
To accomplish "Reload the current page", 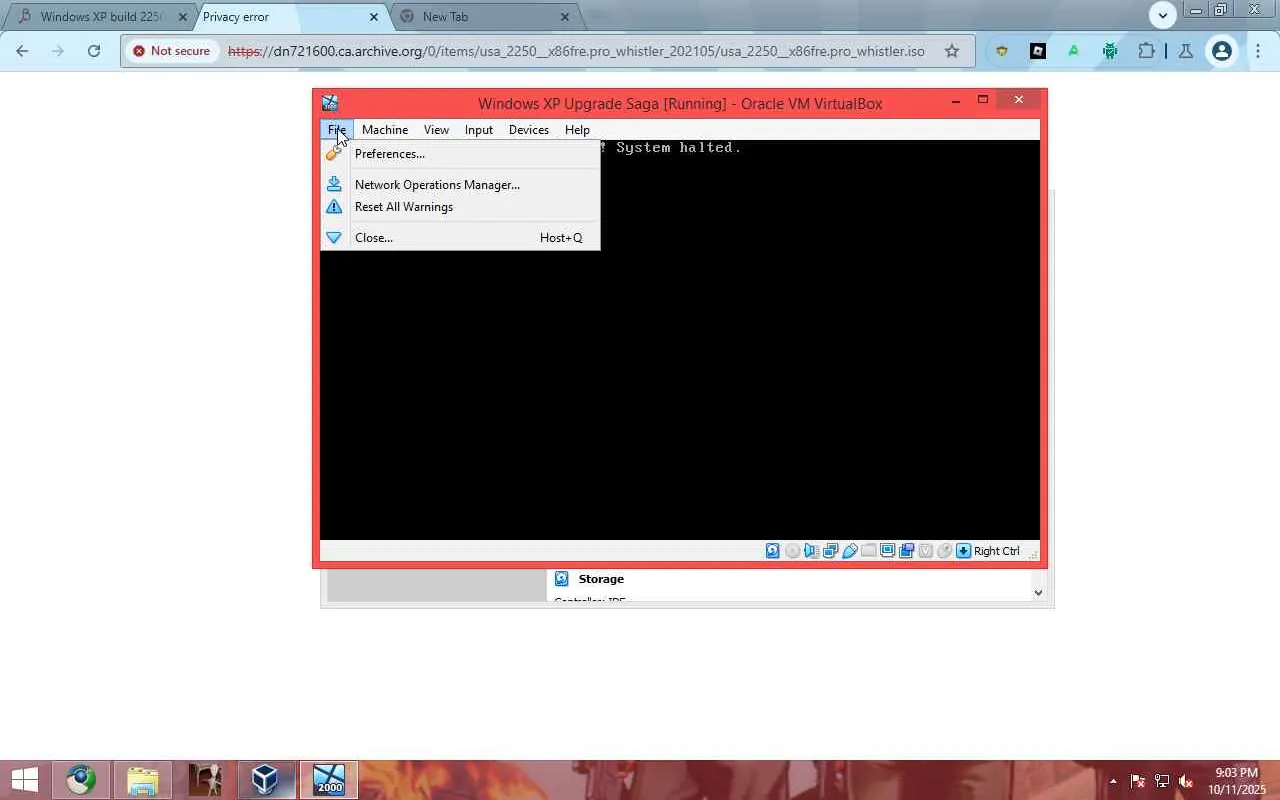I will [x=94, y=51].
